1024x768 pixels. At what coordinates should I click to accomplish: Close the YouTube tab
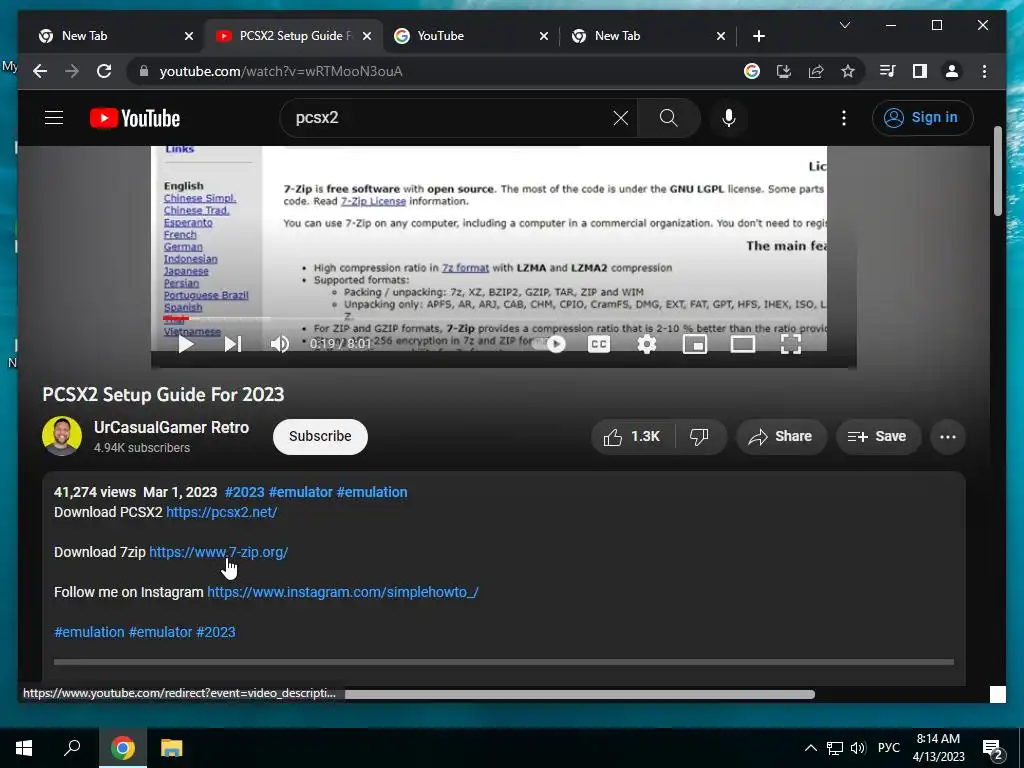point(543,36)
